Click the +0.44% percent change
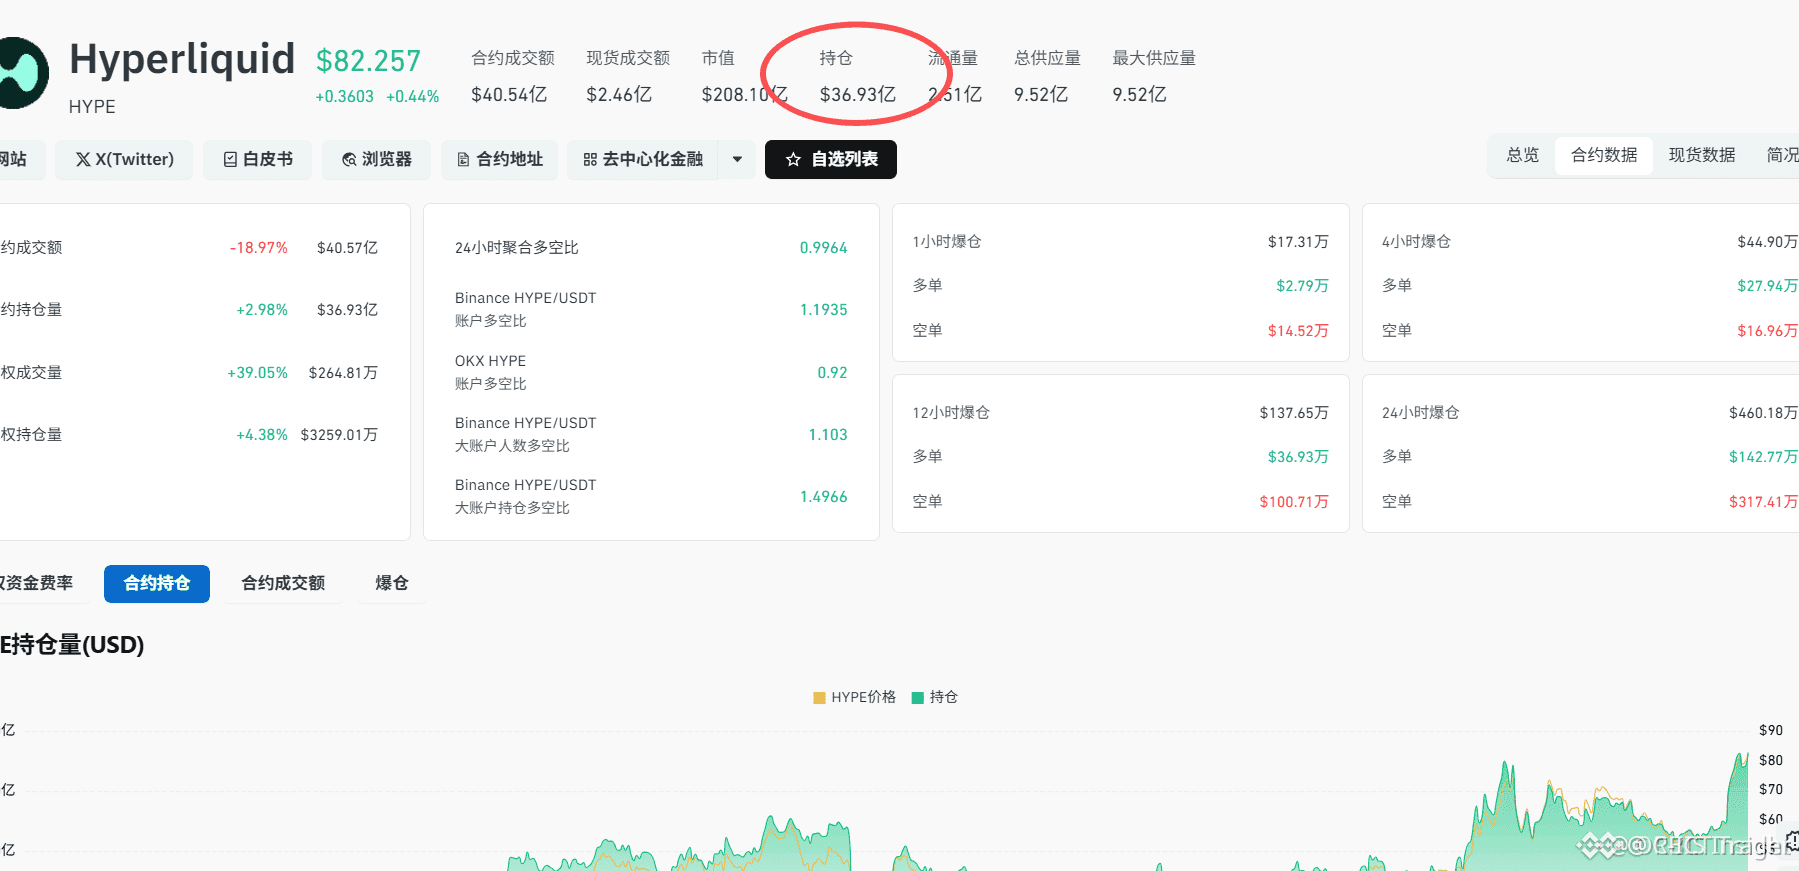 [413, 97]
